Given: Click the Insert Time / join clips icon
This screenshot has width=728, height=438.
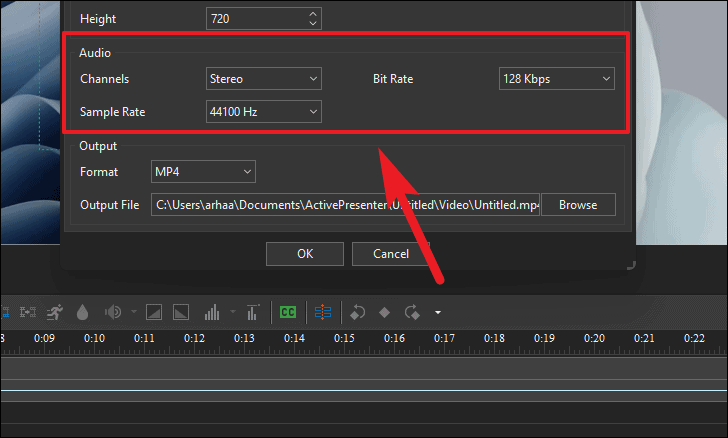Looking at the screenshot, I should click(28, 312).
